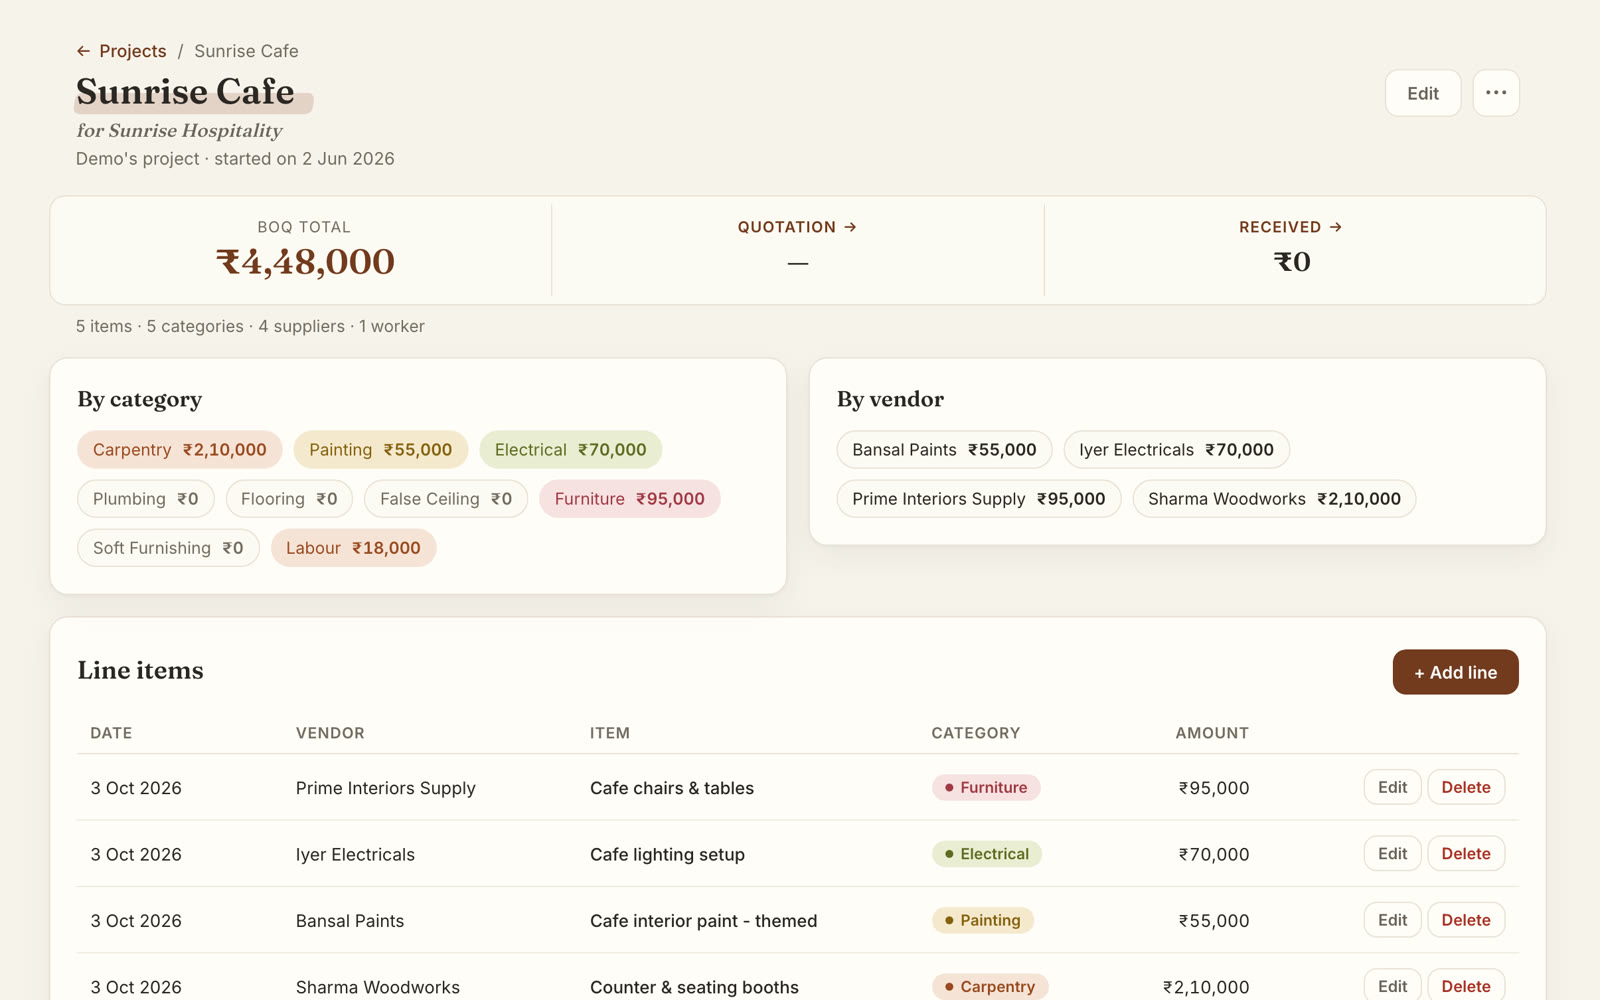Go back via the Projects breadcrumb link
The image size is (1600, 1000).
click(122, 51)
